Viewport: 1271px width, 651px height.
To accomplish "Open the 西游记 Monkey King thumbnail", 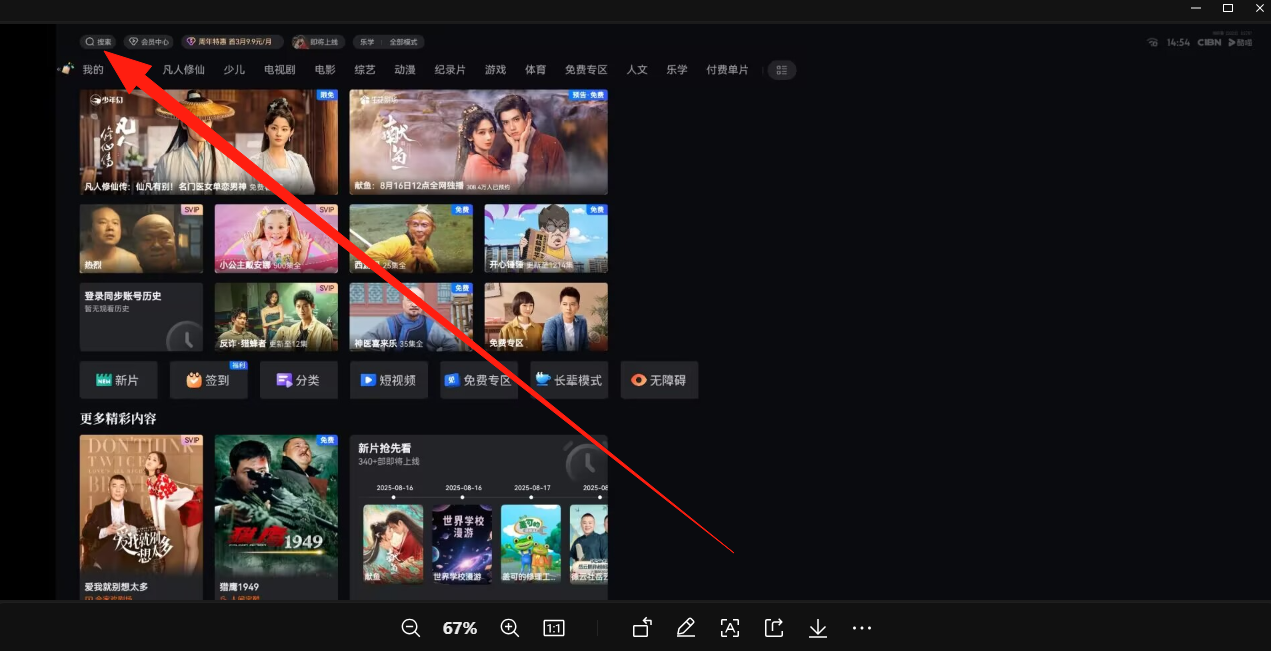I will (411, 239).
